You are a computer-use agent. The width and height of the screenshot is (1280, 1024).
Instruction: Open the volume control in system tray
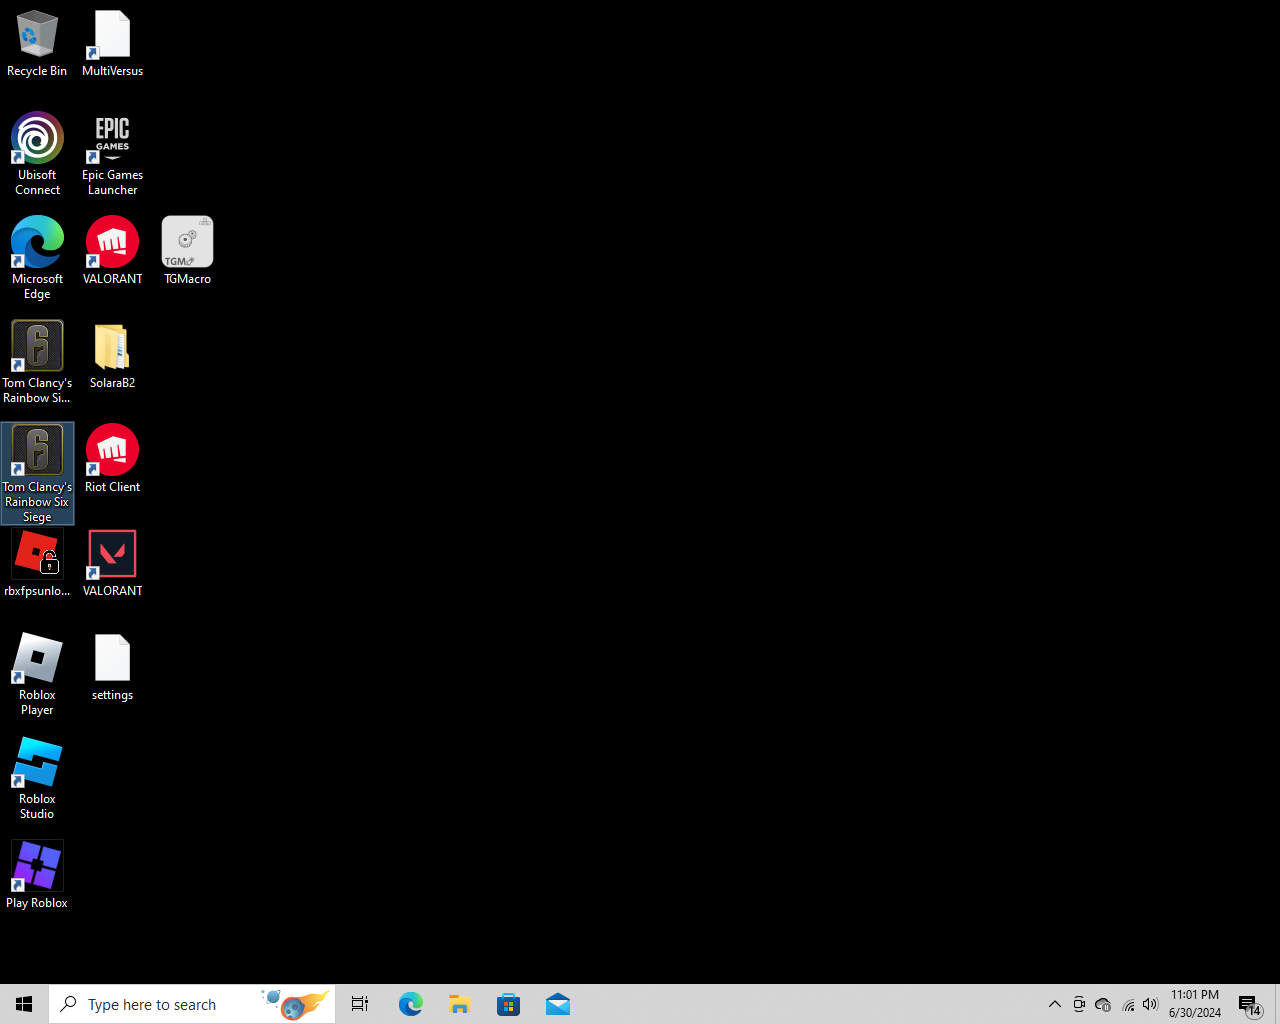point(1150,1004)
